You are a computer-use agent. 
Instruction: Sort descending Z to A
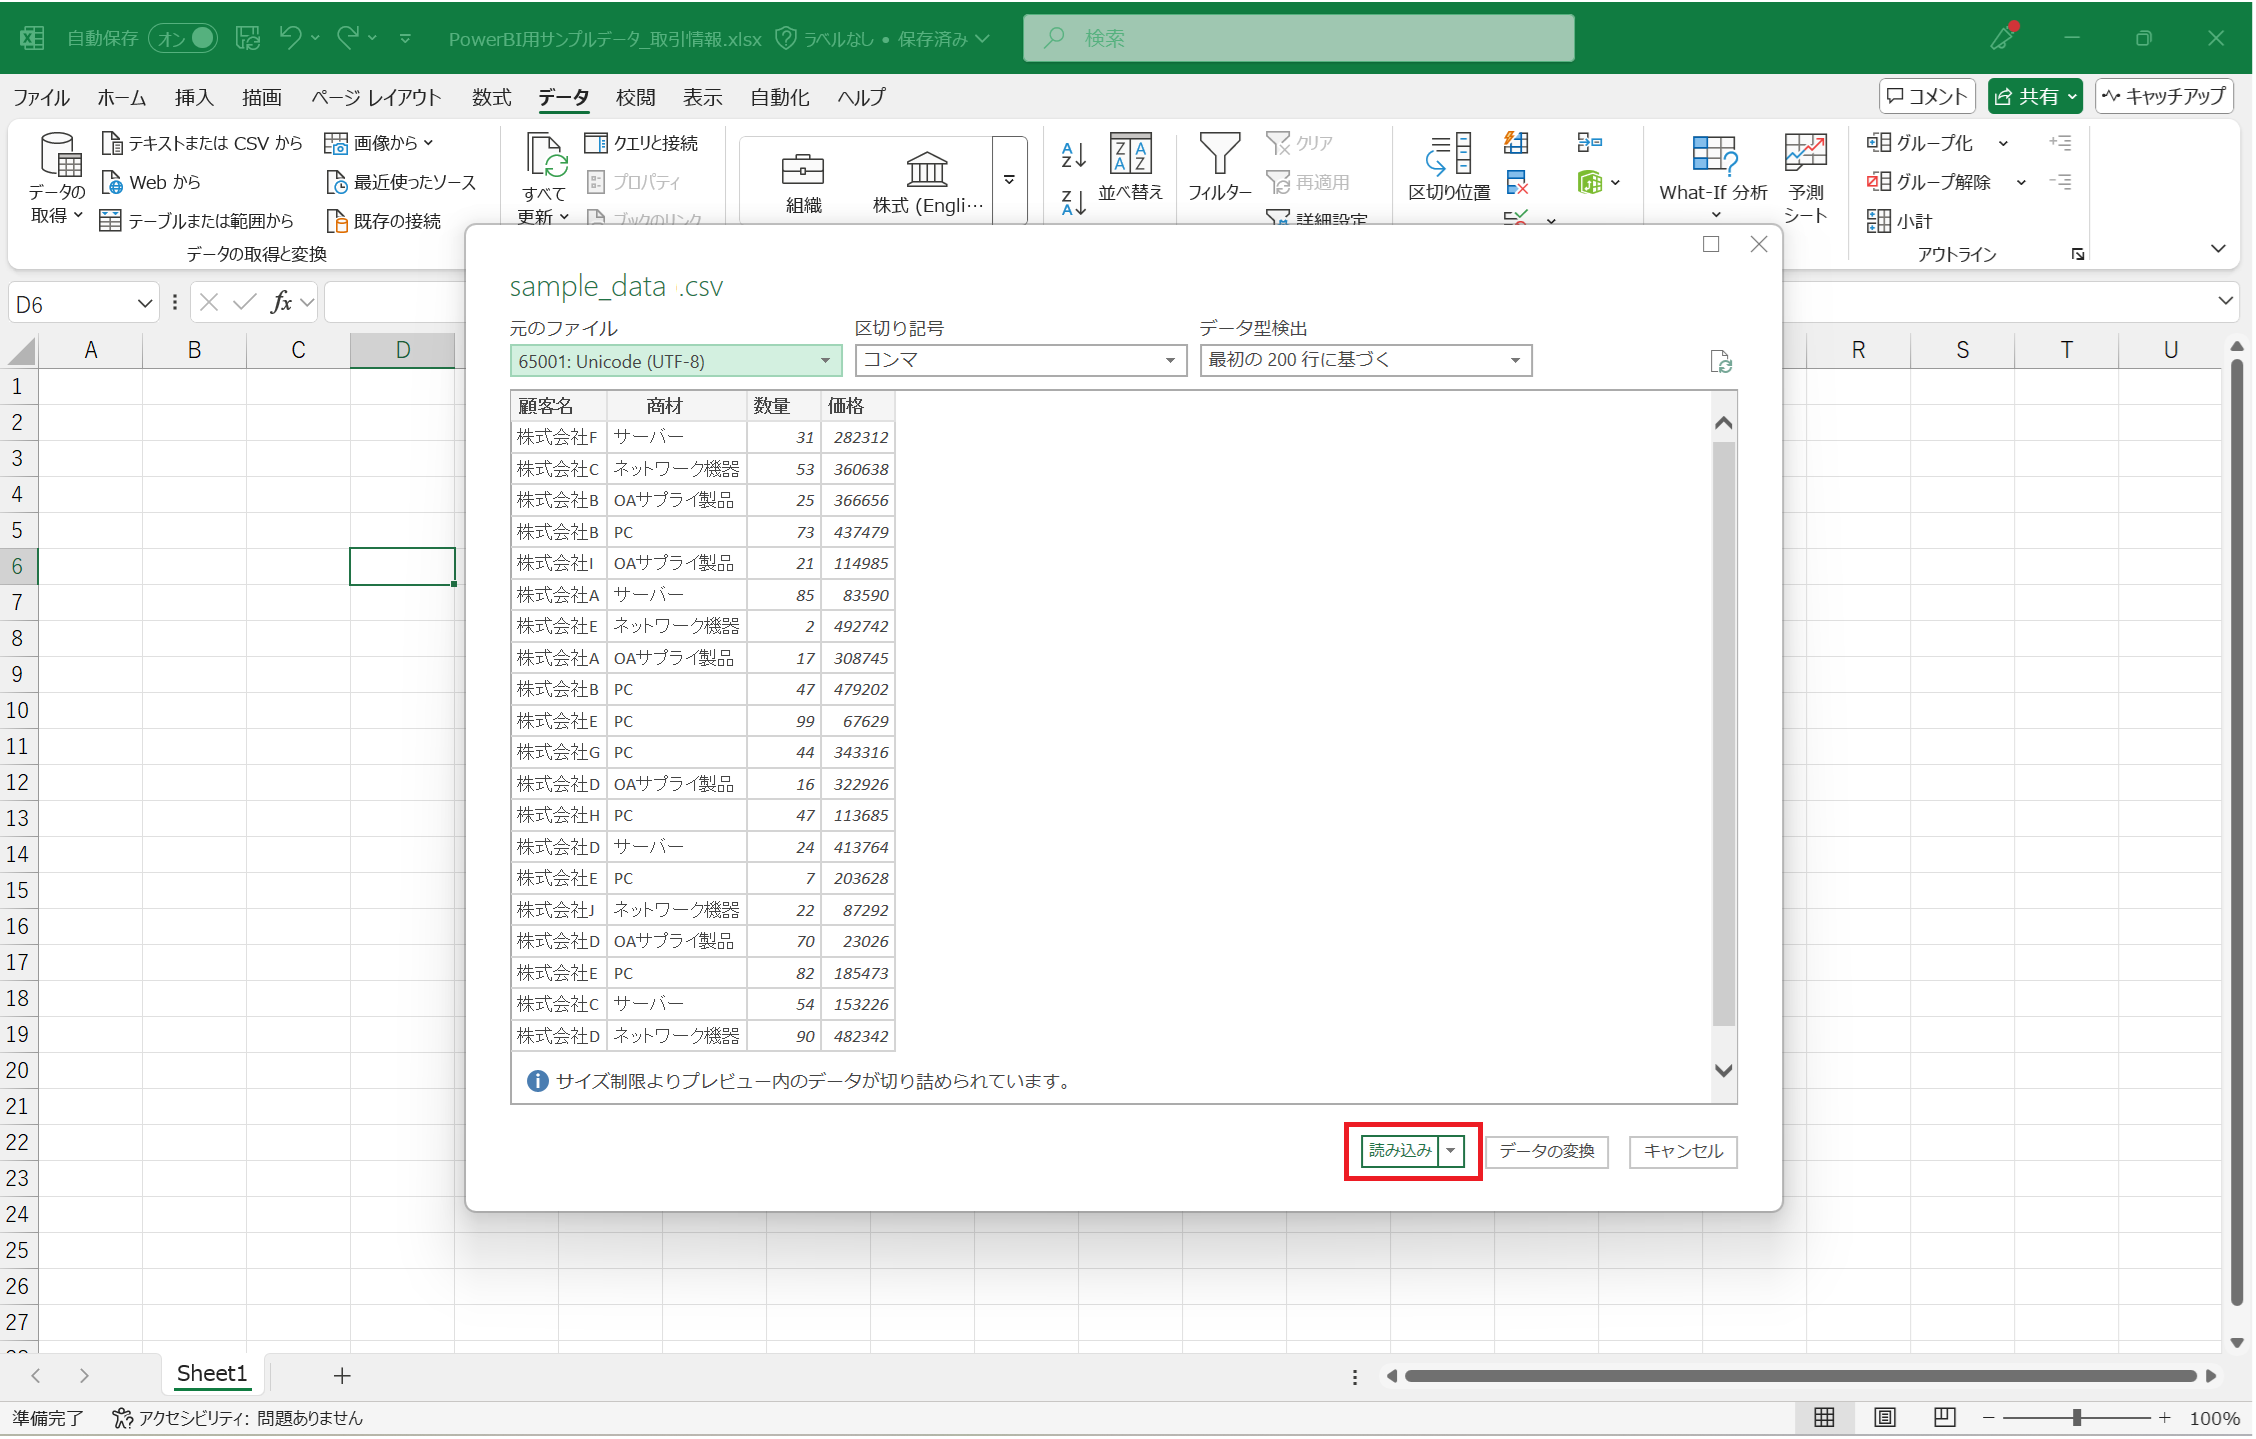point(1073,202)
